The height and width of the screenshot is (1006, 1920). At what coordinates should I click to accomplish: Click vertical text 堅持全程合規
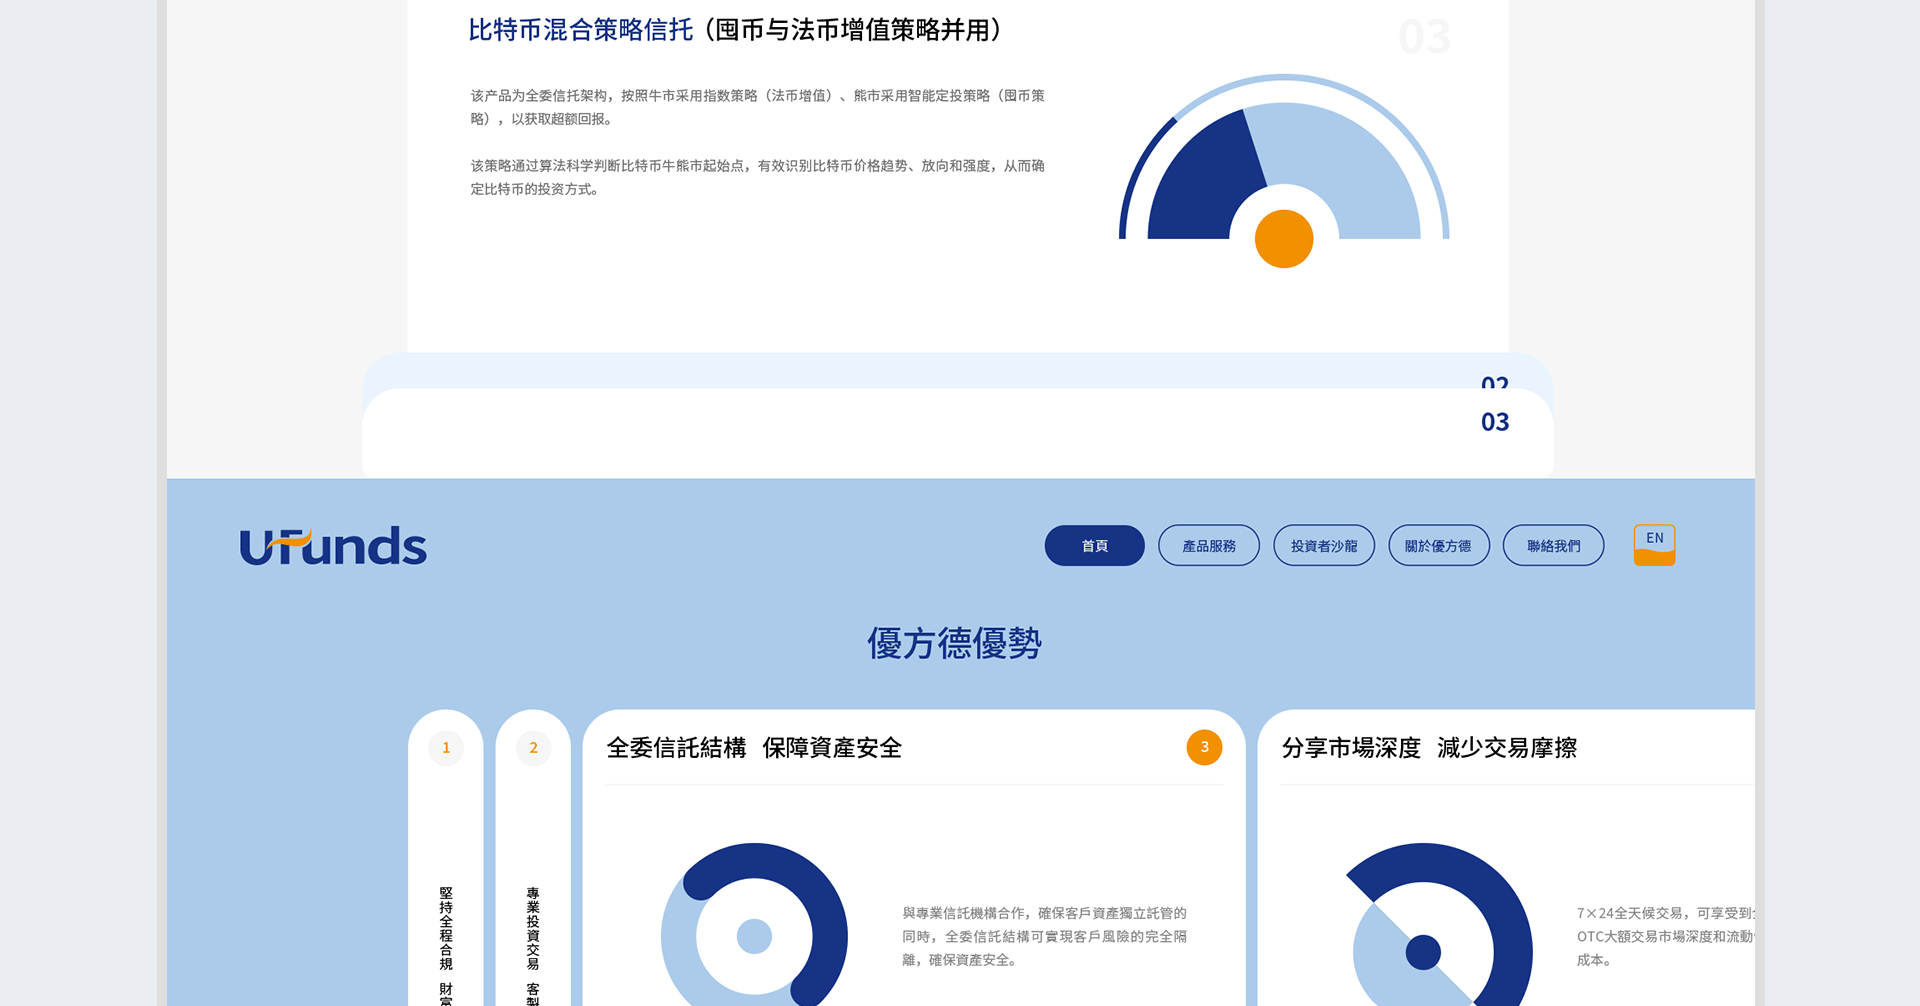[x=446, y=928]
